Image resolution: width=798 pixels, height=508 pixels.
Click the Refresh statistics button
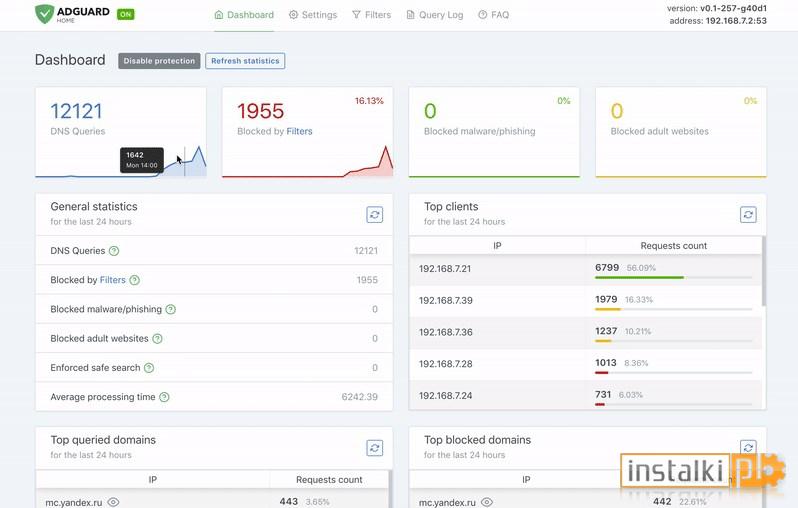coord(245,61)
